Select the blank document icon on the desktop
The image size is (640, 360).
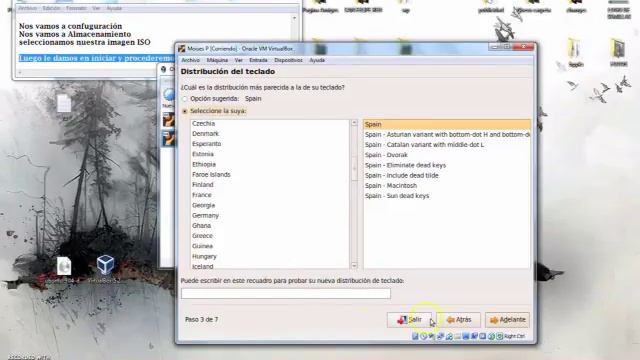64,104
